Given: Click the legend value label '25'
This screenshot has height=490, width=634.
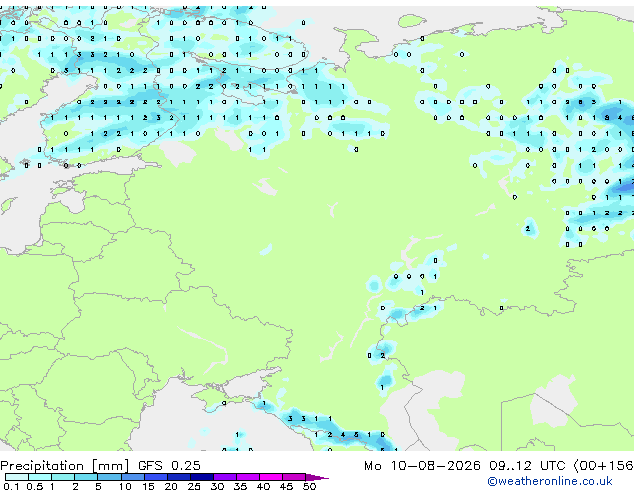Looking at the screenshot, I should point(194,486).
